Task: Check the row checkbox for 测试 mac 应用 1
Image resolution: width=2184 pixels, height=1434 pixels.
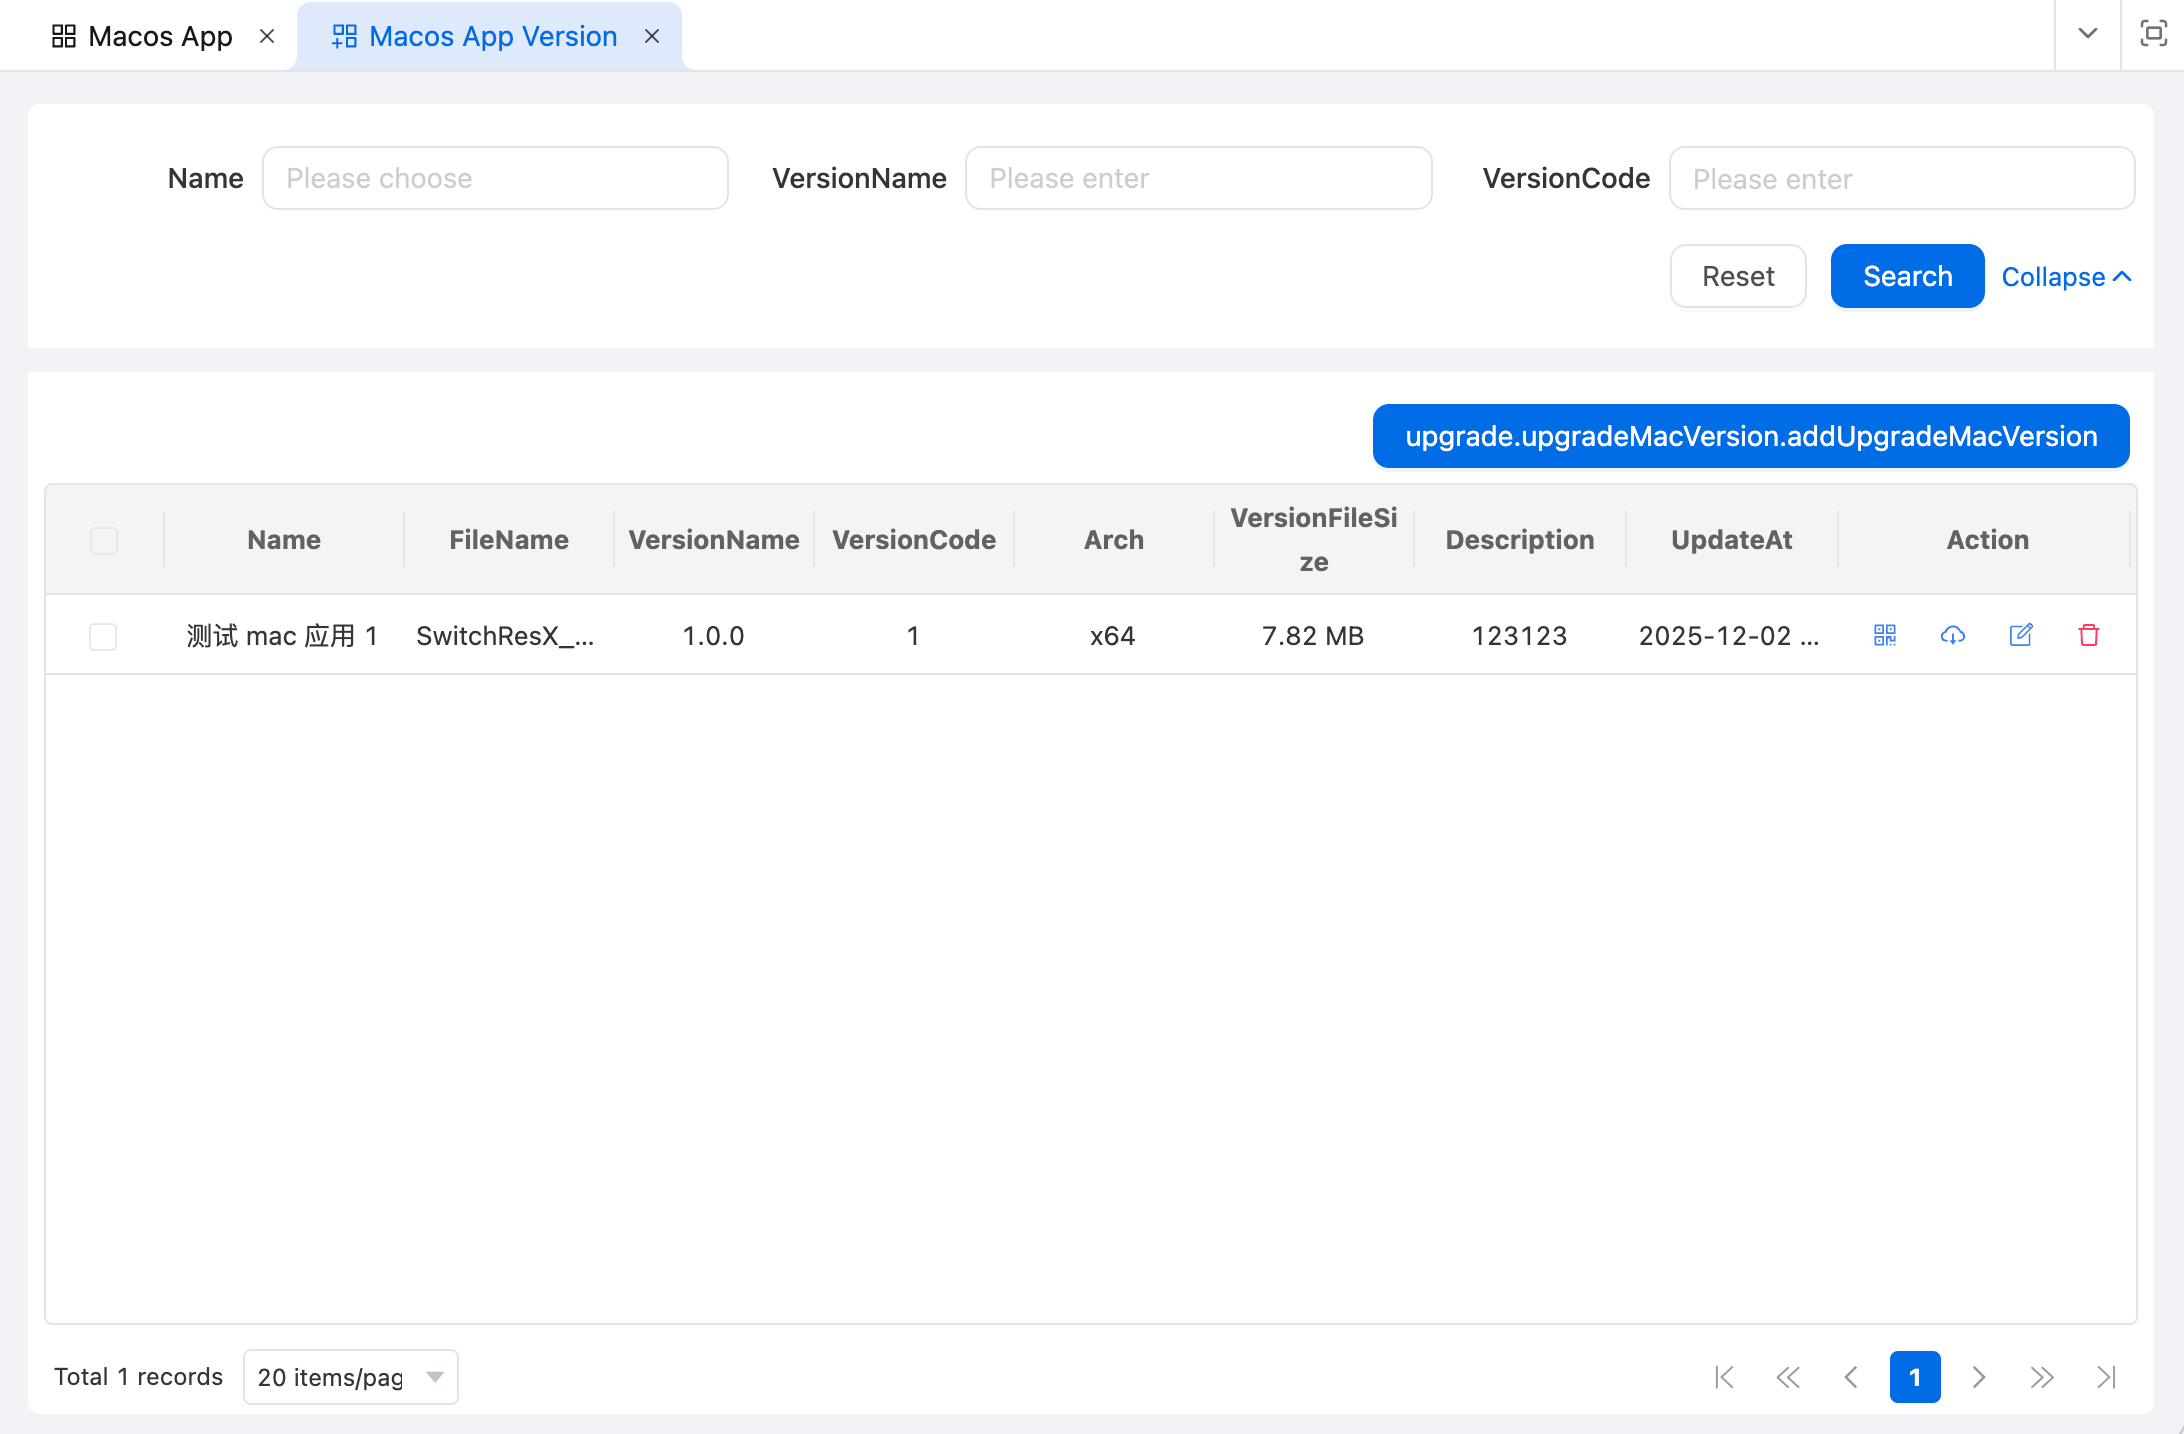Action: coord(103,636)
